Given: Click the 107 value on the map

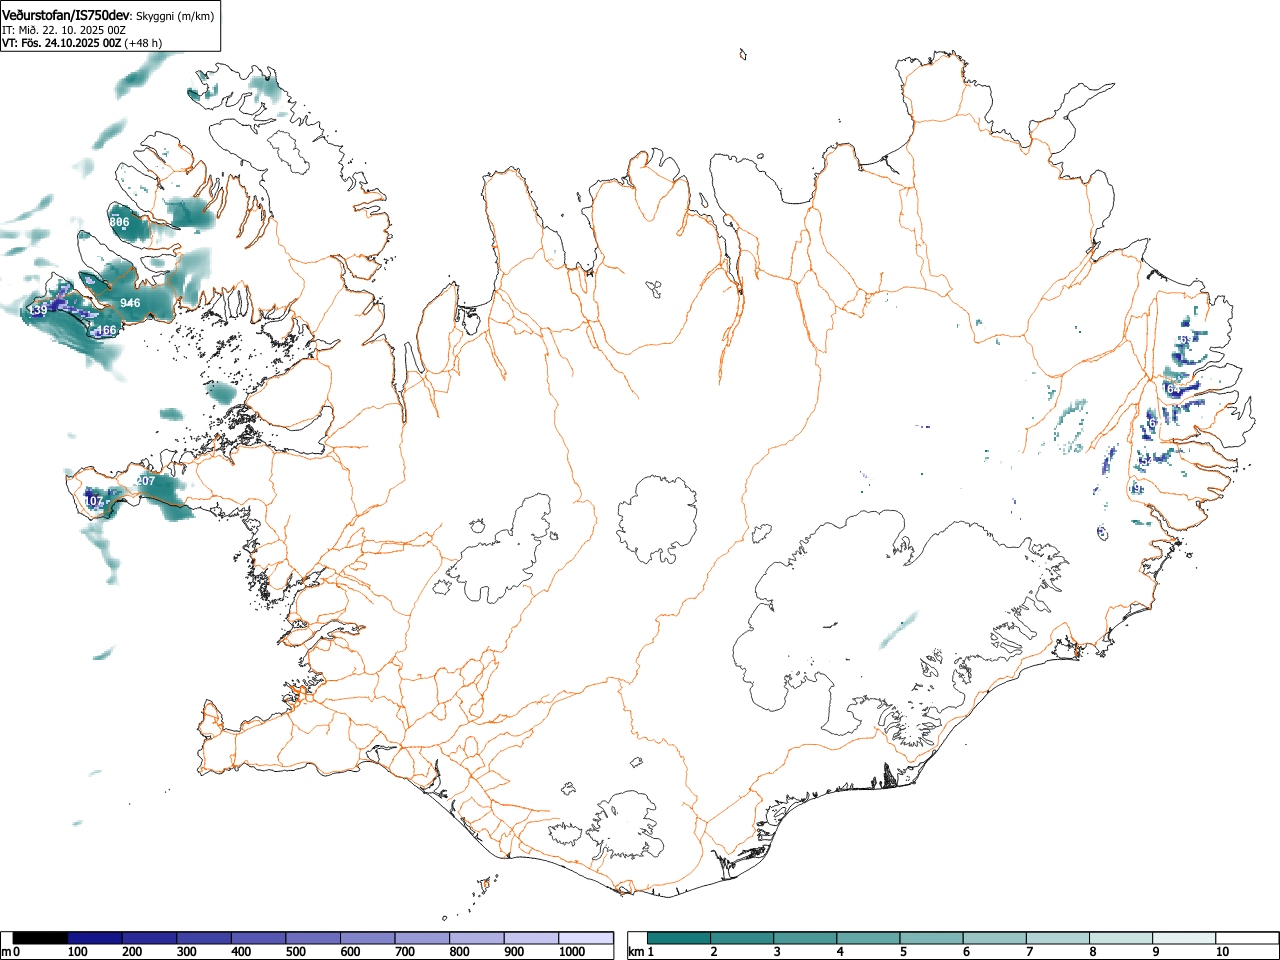Looking at the screenshot, I should tap(93, 501).
